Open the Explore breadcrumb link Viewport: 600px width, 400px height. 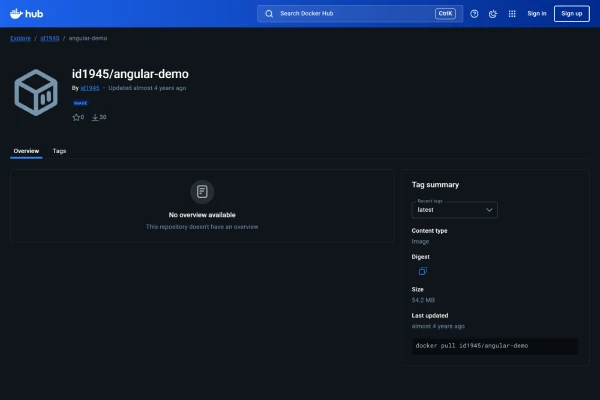click(21, 38)
